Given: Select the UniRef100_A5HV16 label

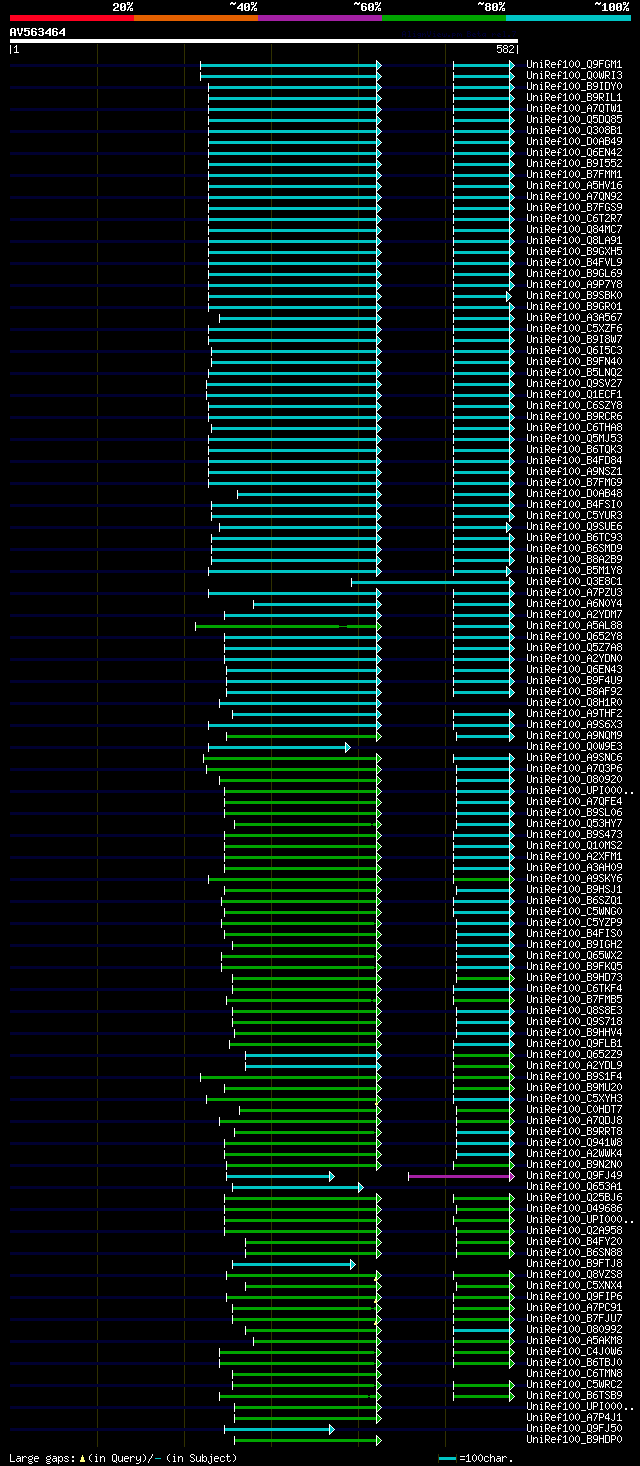Looking at the screenshot, I should 574,186.
